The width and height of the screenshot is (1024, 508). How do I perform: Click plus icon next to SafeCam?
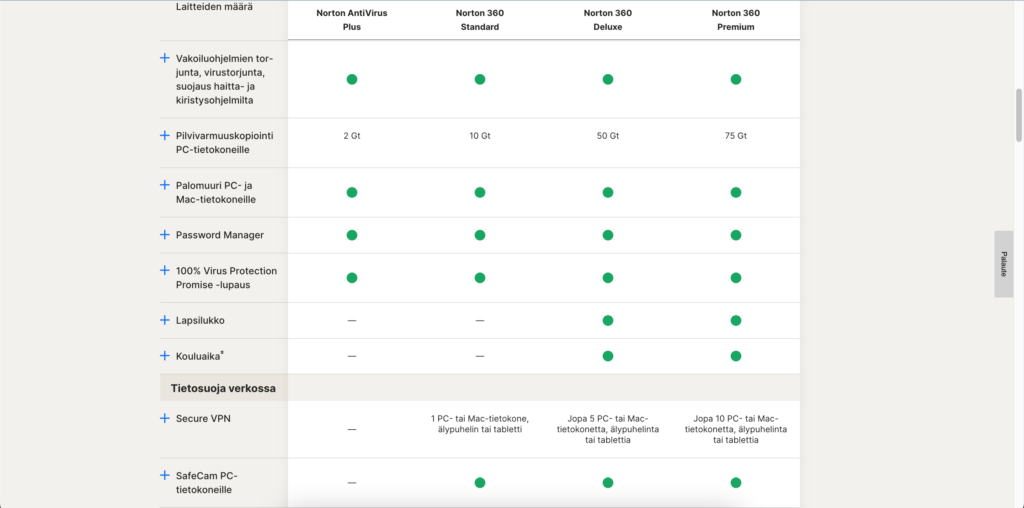click(x=165, y=475)
